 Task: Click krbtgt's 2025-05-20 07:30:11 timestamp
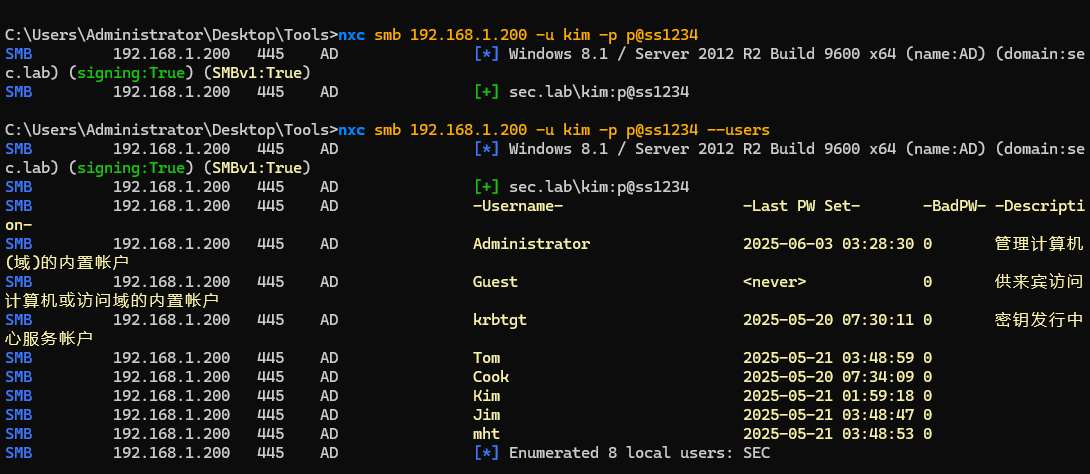829,320
